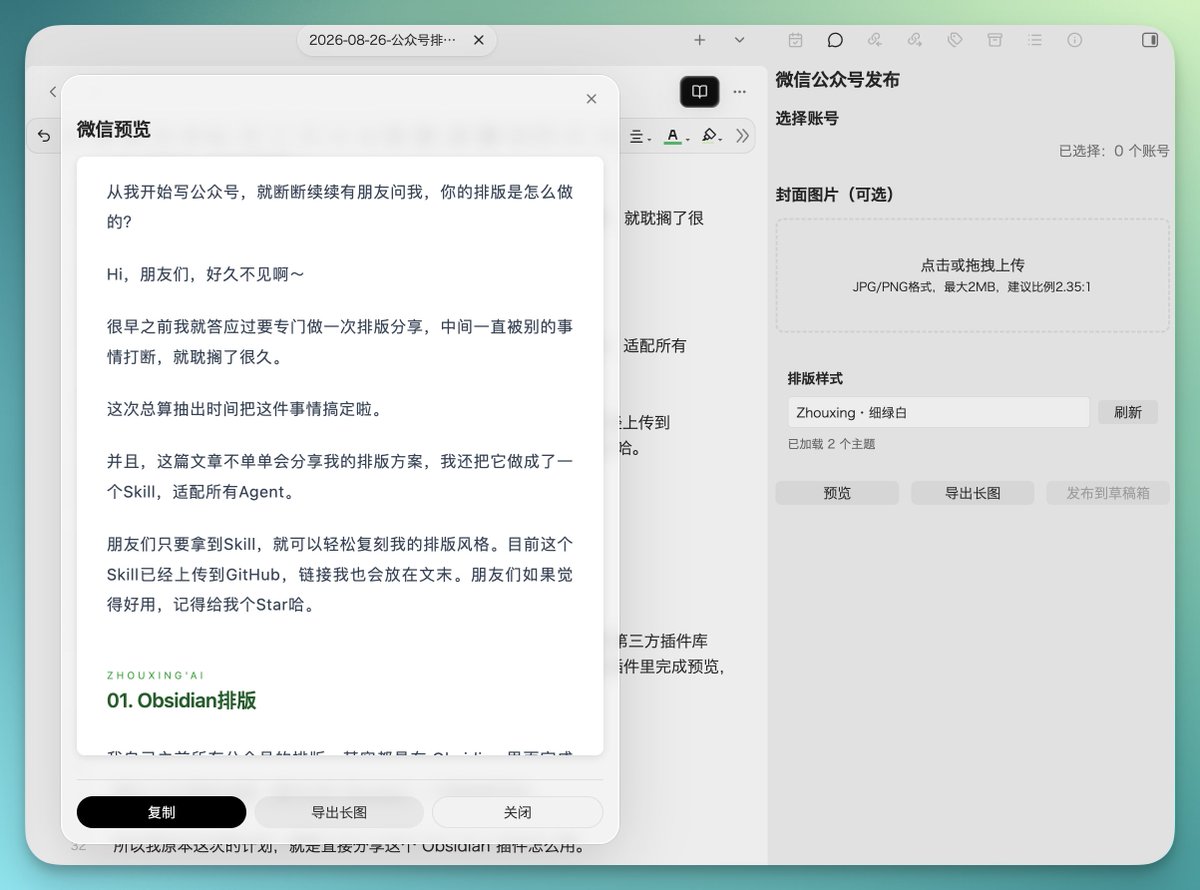1200x890 pixels.
Task: Open a new tab with the plus icon
Action: click(x=700, y=40)
